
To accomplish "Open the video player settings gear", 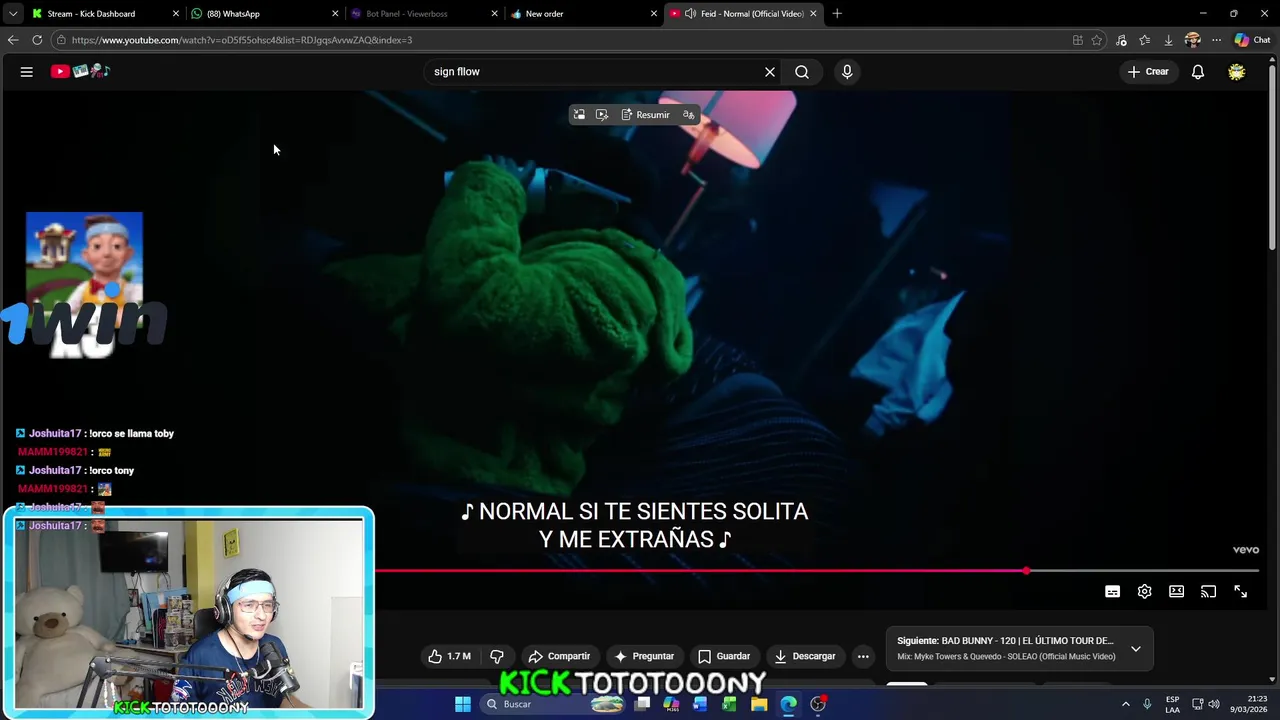I will (1144, 592).
